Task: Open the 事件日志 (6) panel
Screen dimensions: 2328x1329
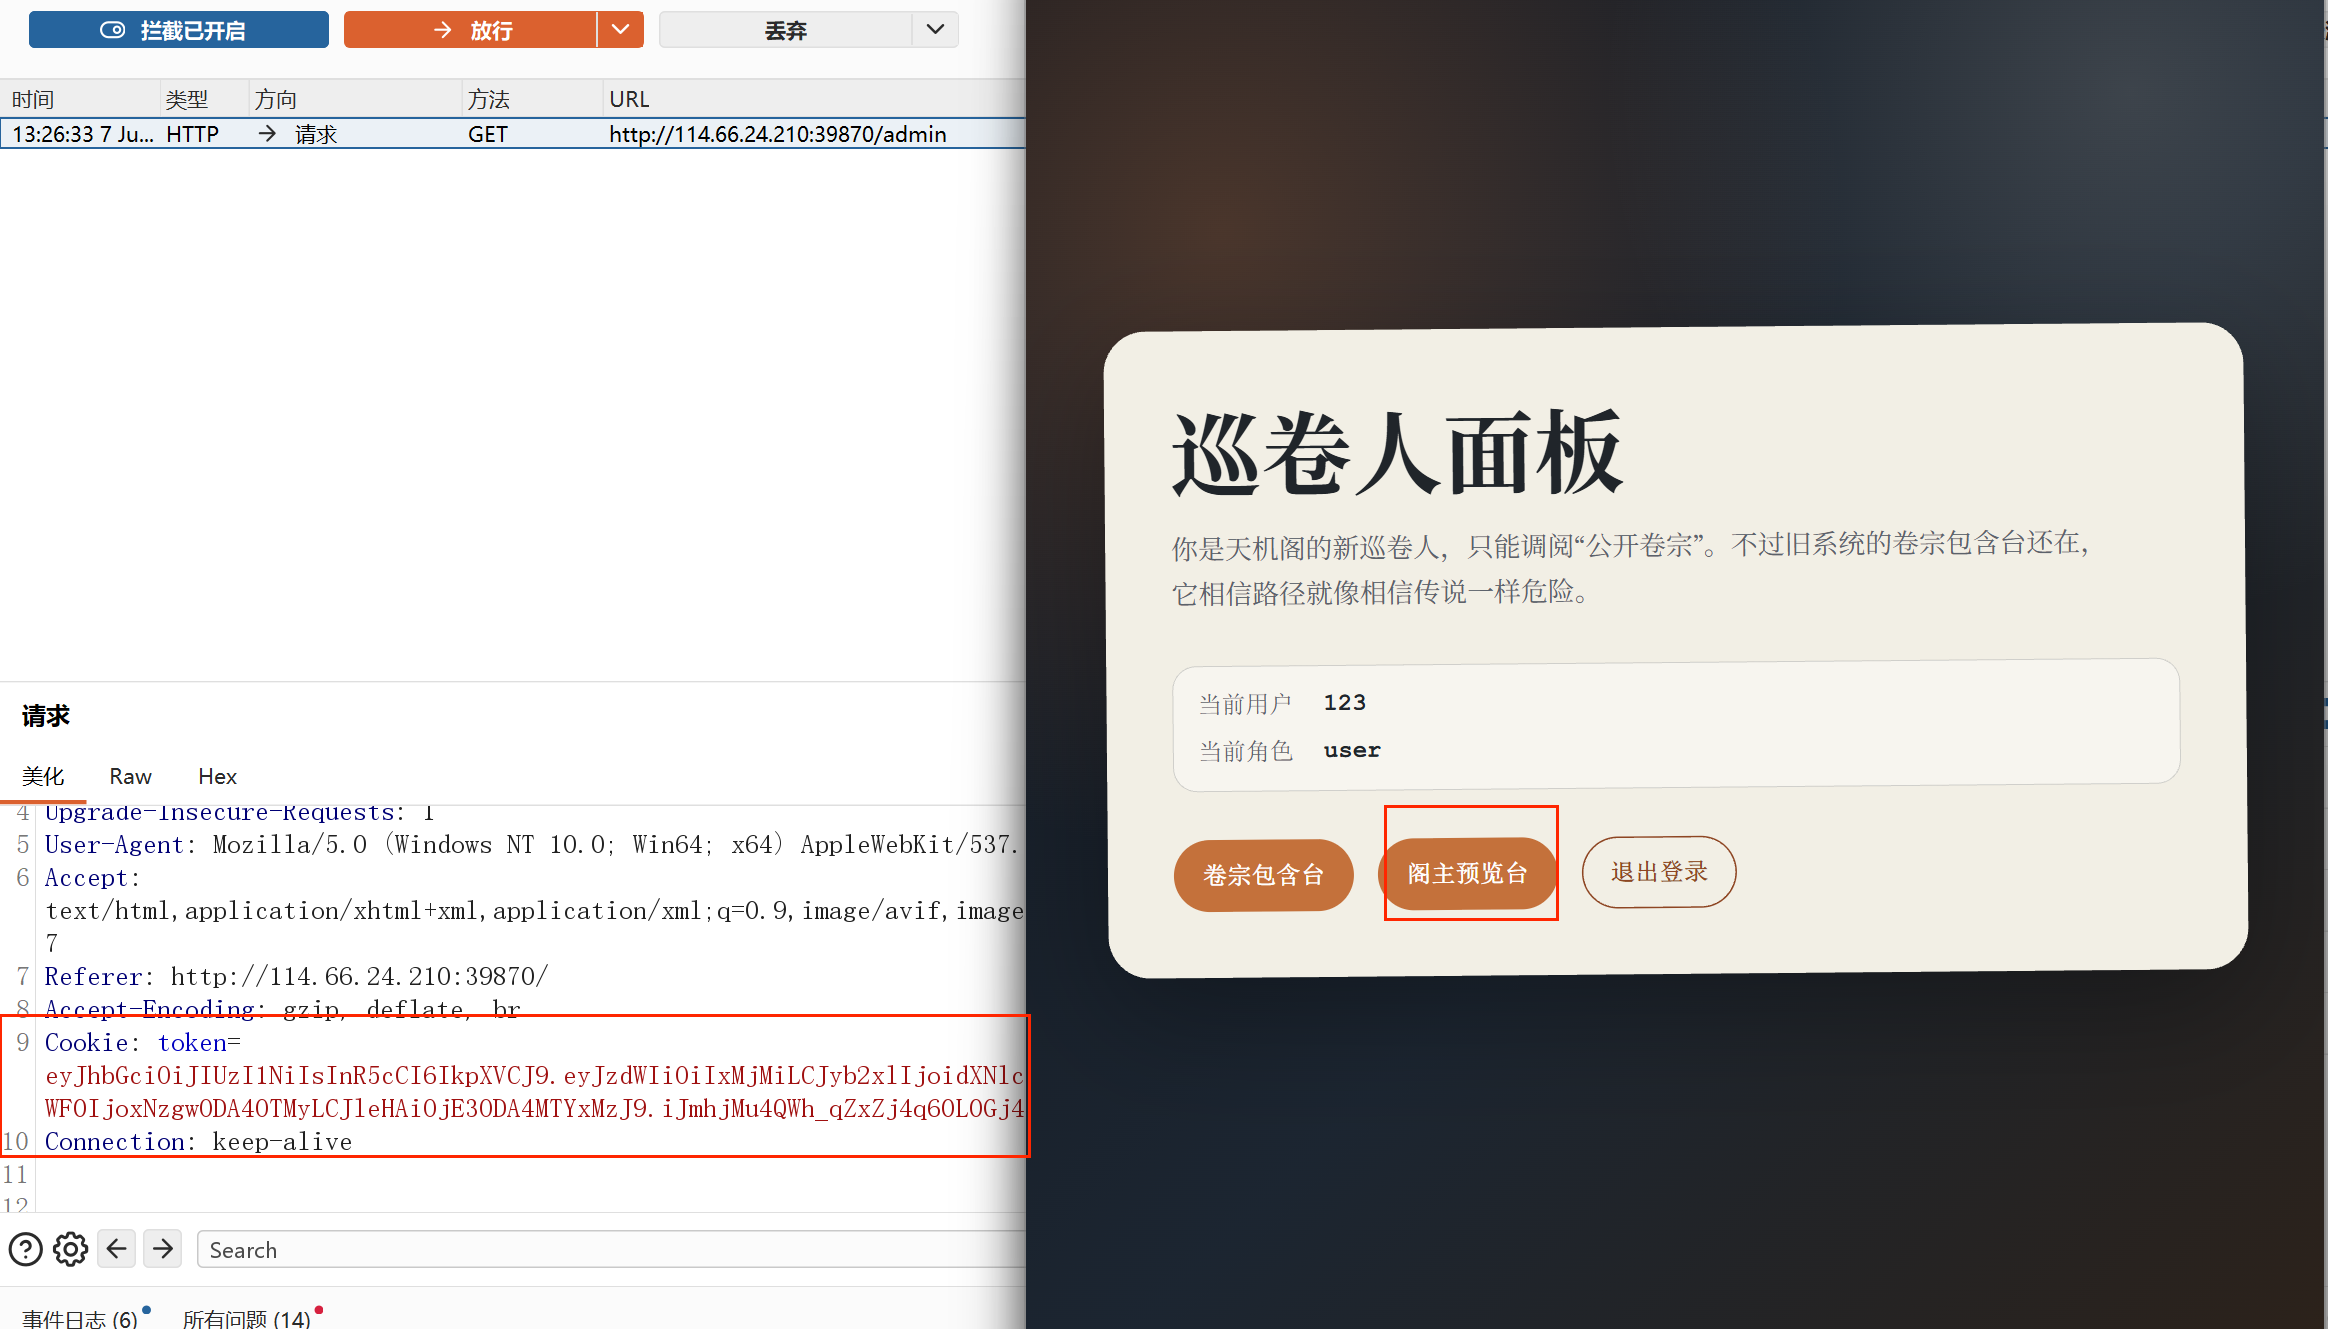Action: pyautogui.click(x=80, y=1318)
